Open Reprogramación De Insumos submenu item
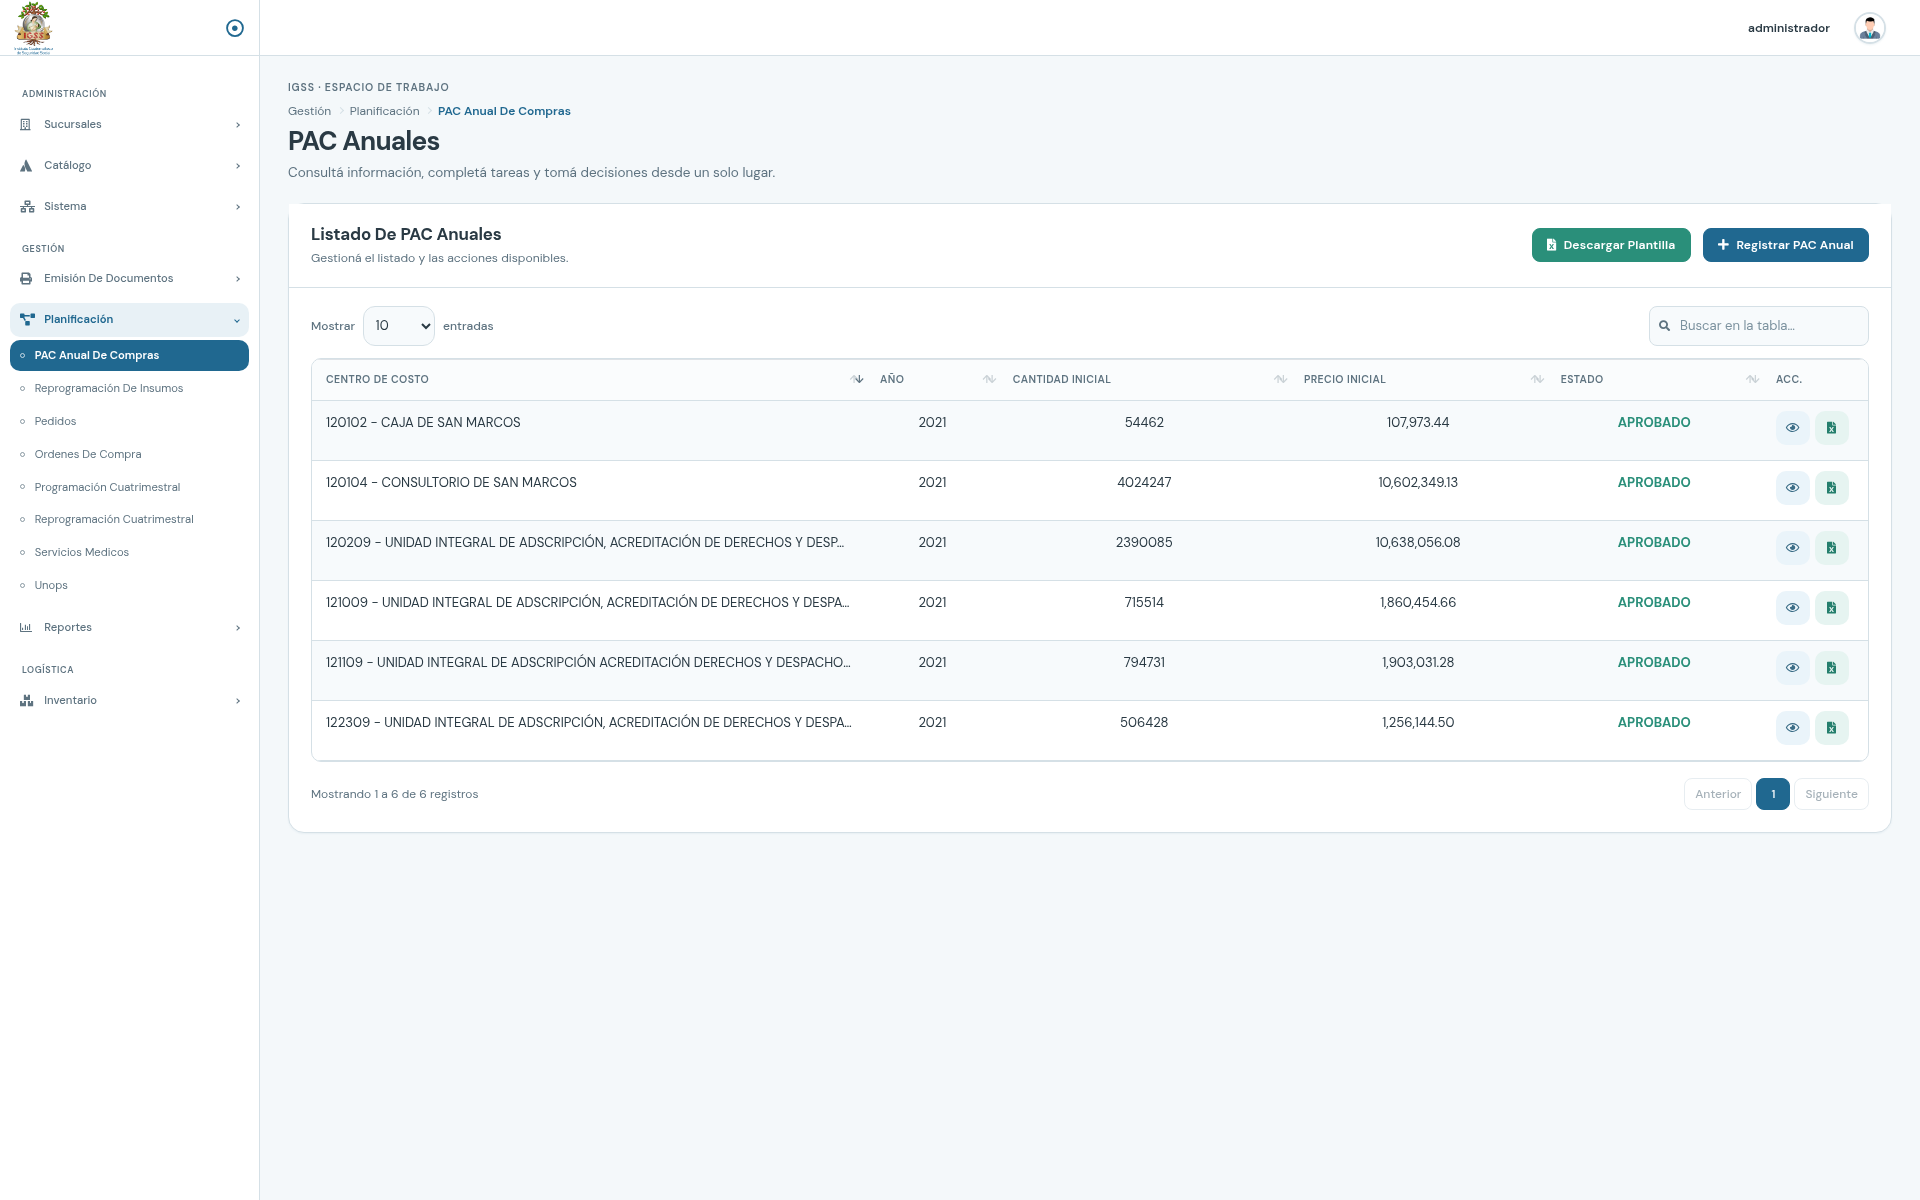The height and width of the screenshot is (1200, 1920). pyautogui.click(x=130, y=388)
